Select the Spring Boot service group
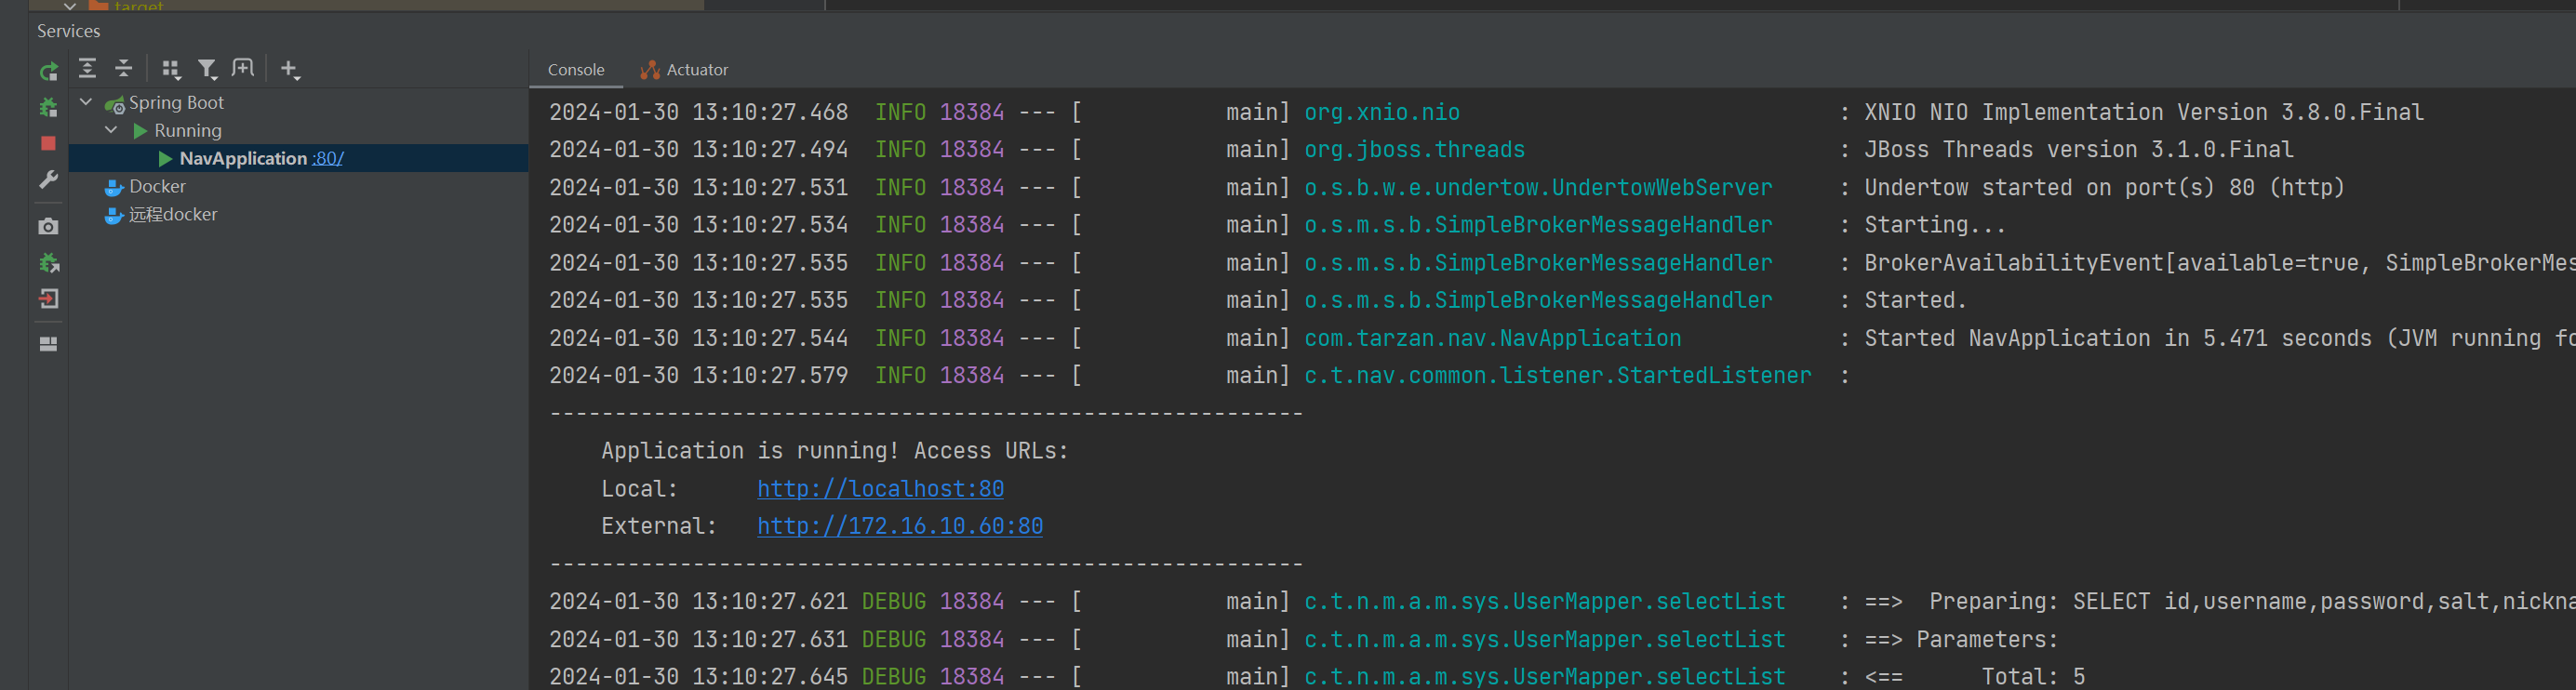2576x690 pixels. point(176,103)
